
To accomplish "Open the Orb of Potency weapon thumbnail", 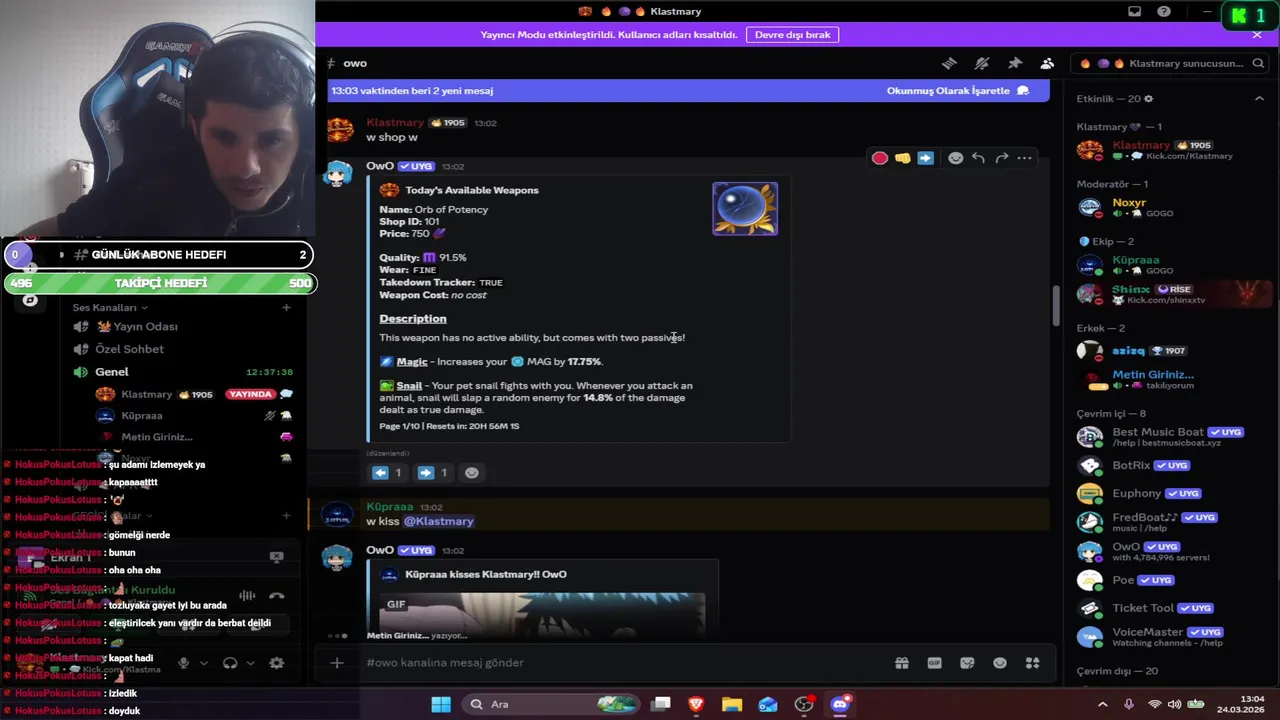I will coord(745,209).
